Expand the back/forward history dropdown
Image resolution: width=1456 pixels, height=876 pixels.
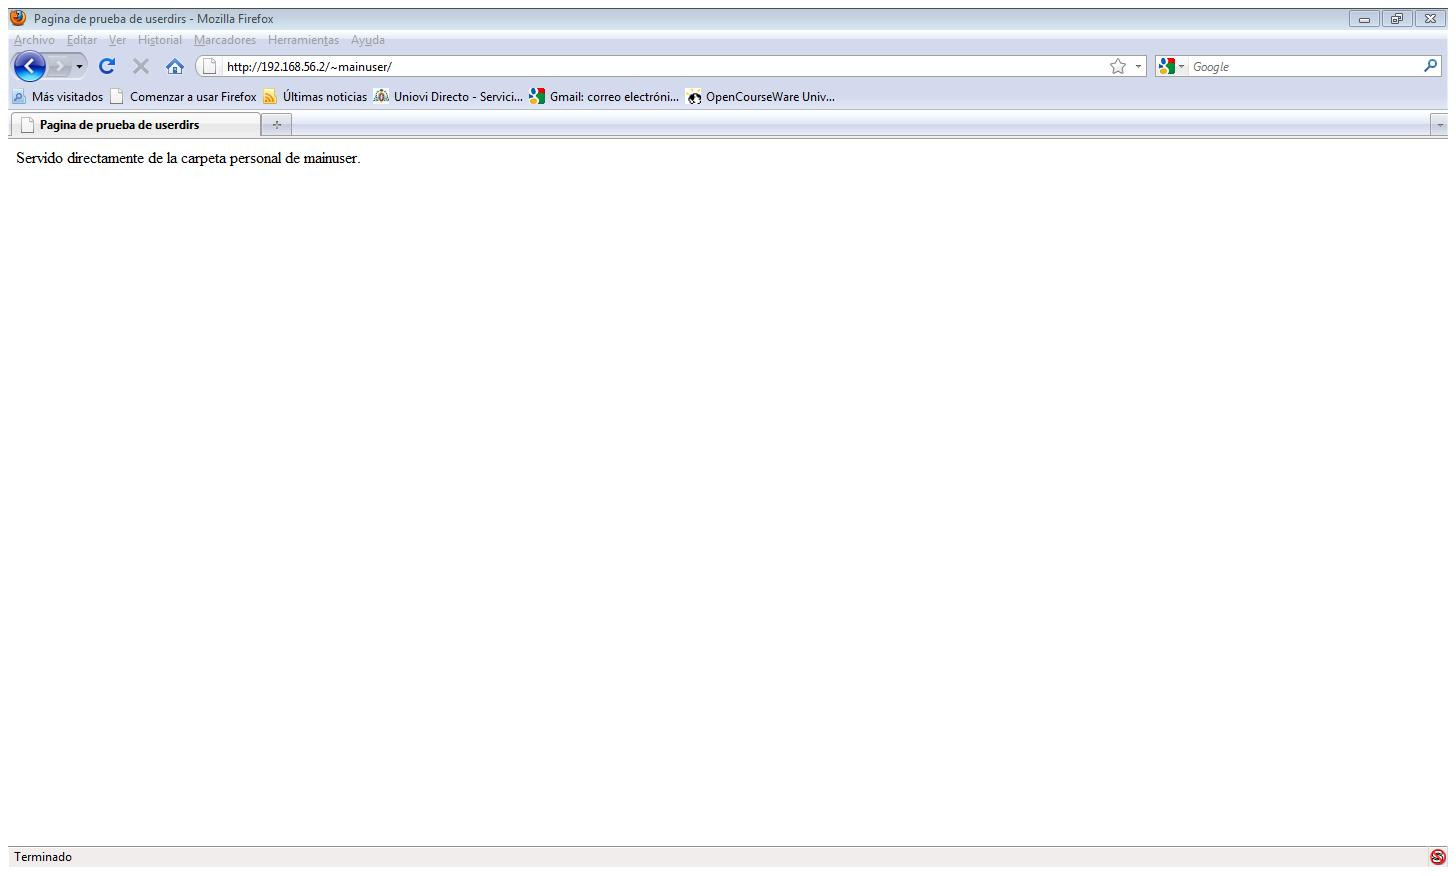(x=80, y=67)
